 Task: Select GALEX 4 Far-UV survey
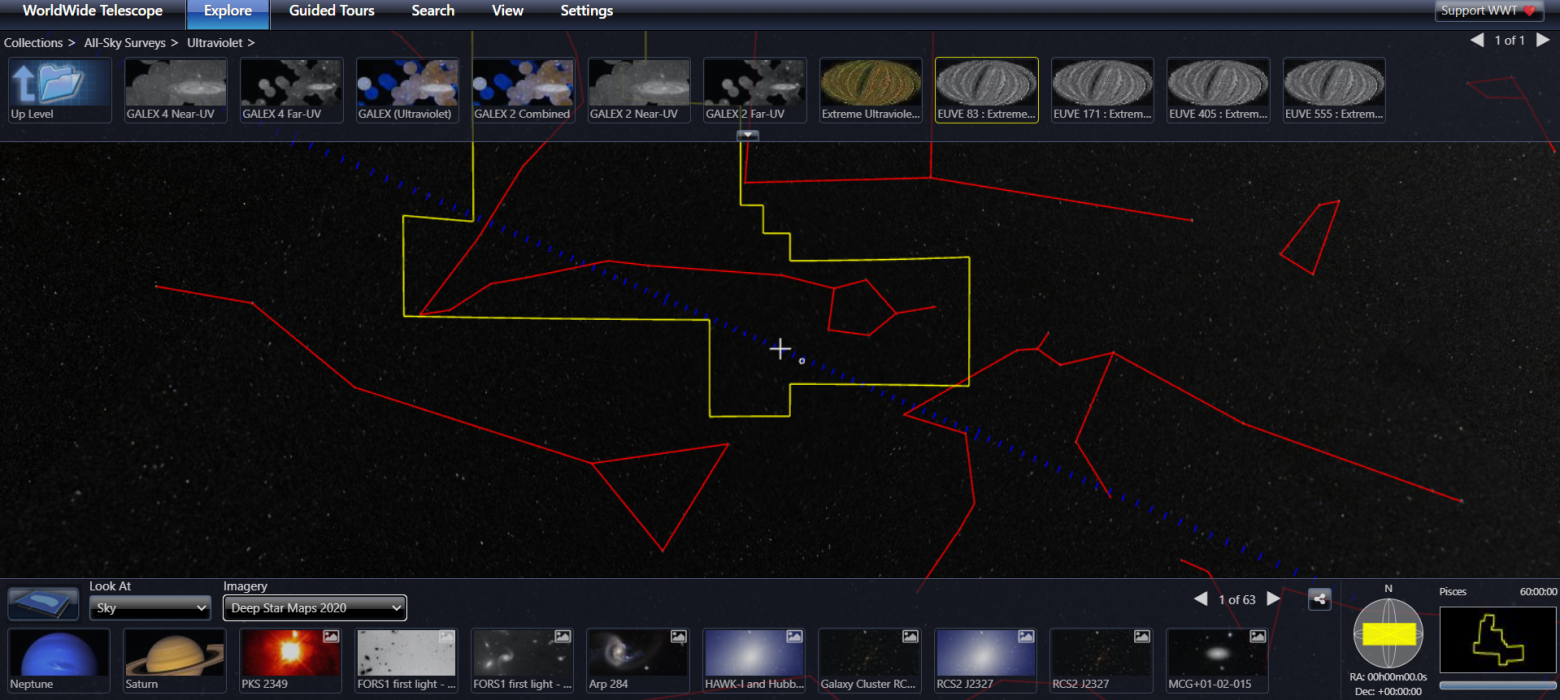292,90
